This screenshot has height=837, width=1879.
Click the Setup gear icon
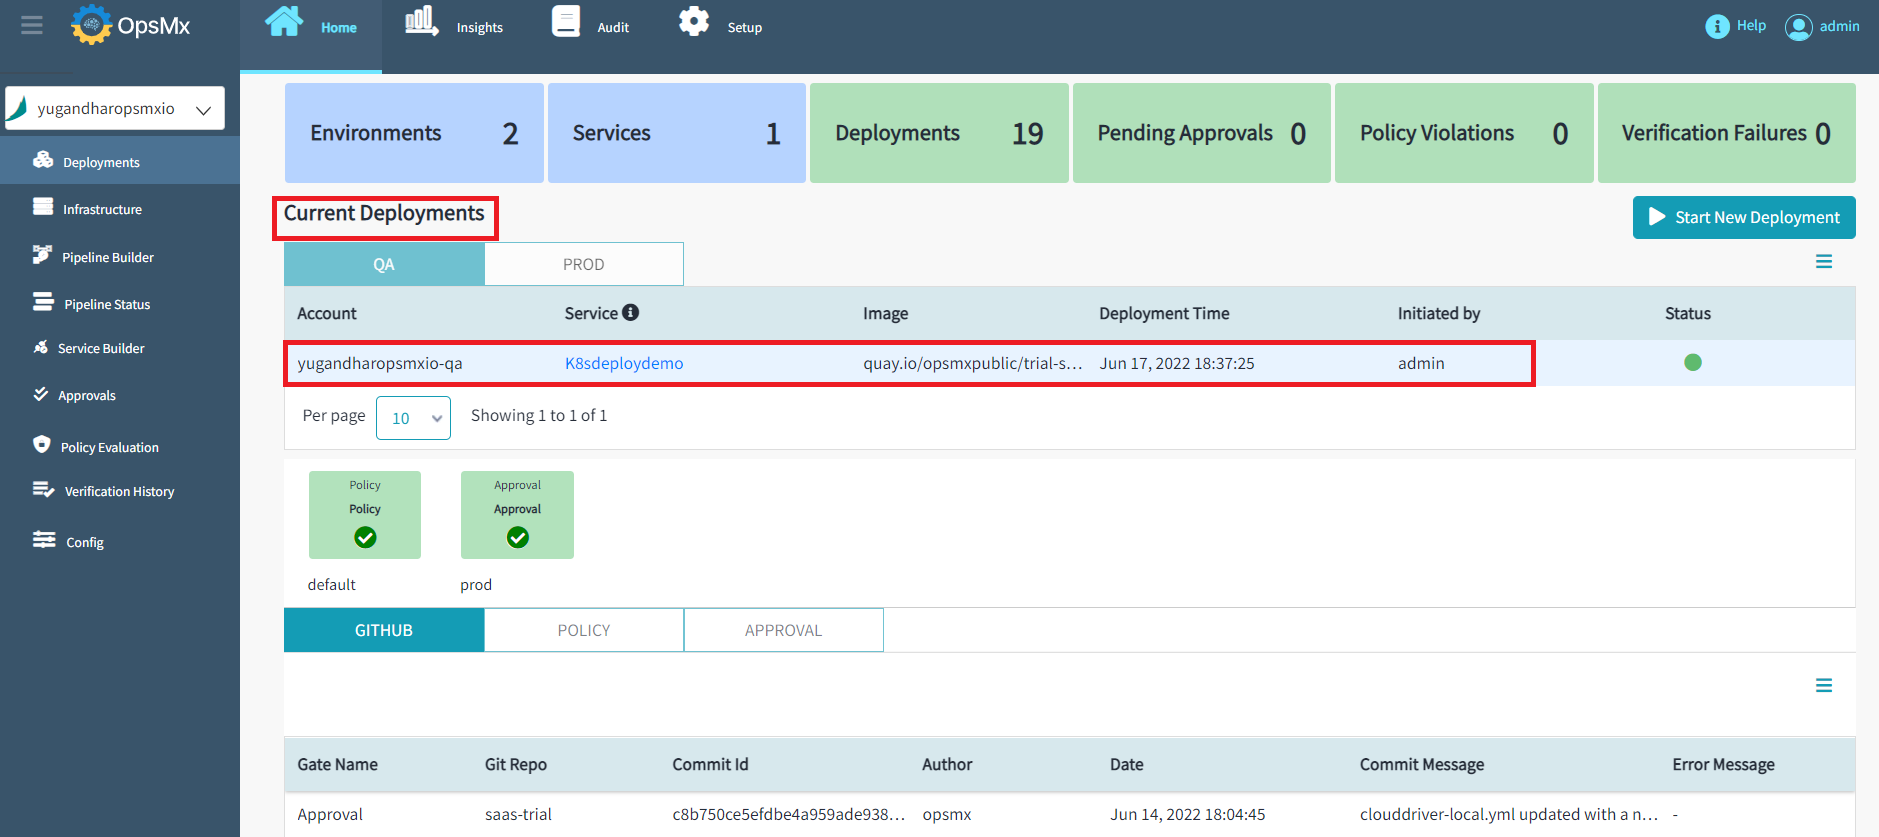click(694, 22)
